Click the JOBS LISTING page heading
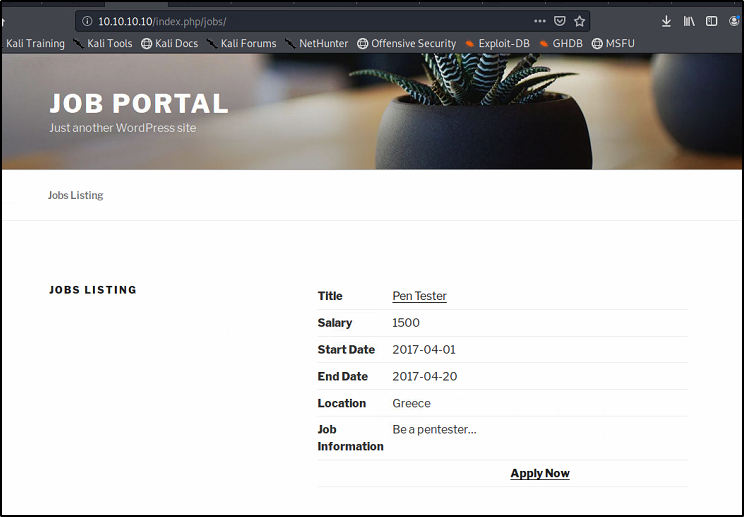The height and width of the screenshot is (517, 744). coord(93,290)
